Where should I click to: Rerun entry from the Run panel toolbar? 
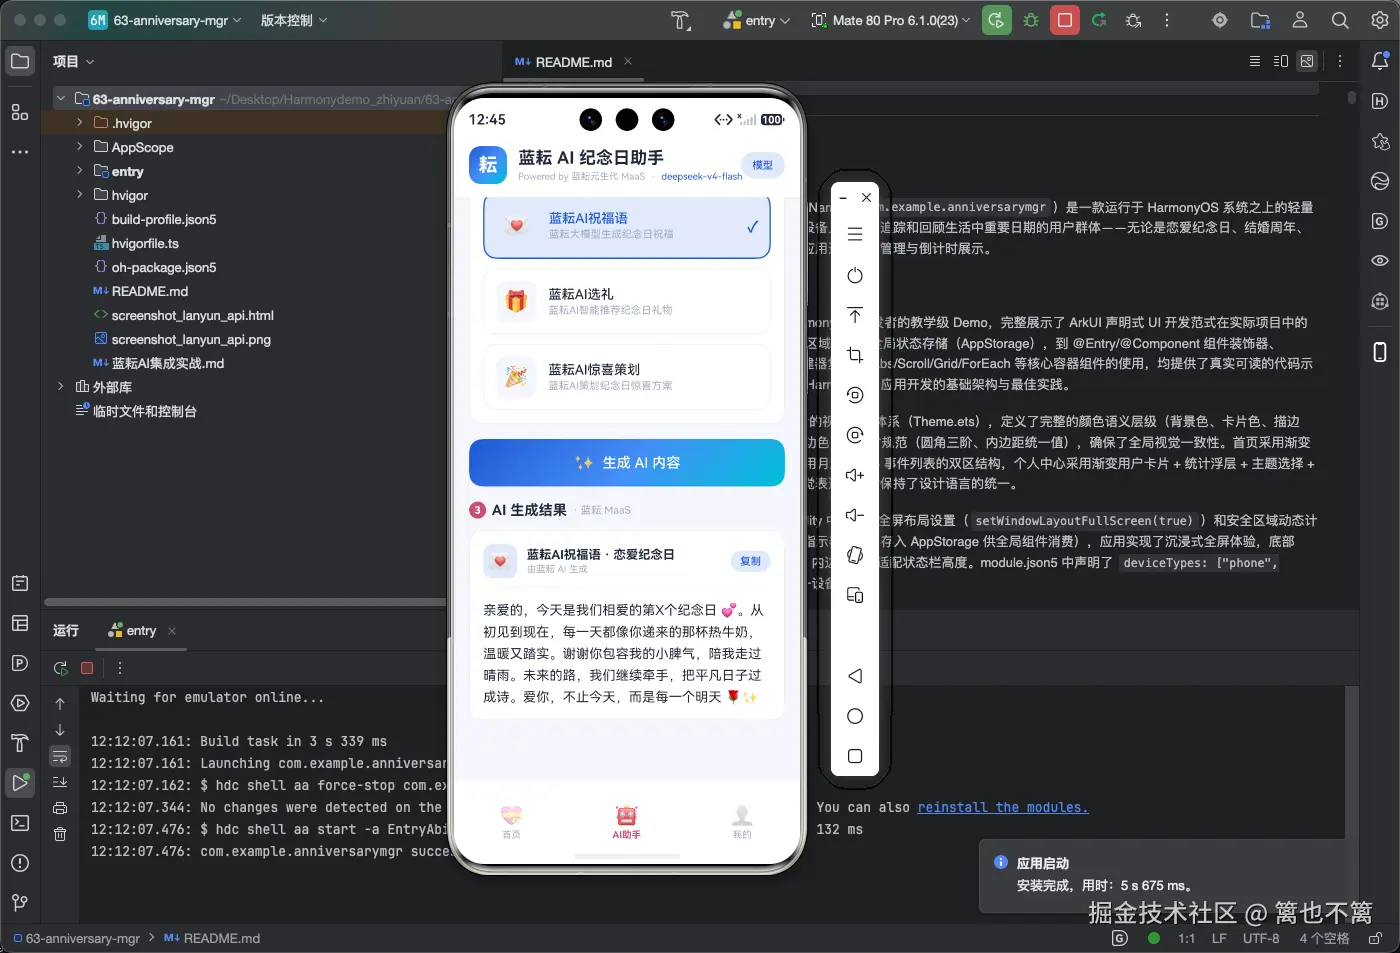coord(61,668)
